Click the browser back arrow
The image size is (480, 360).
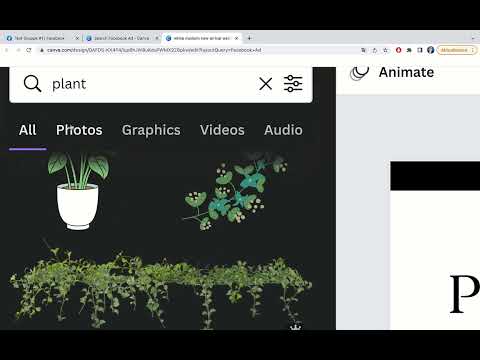click(x=6, y=50)
